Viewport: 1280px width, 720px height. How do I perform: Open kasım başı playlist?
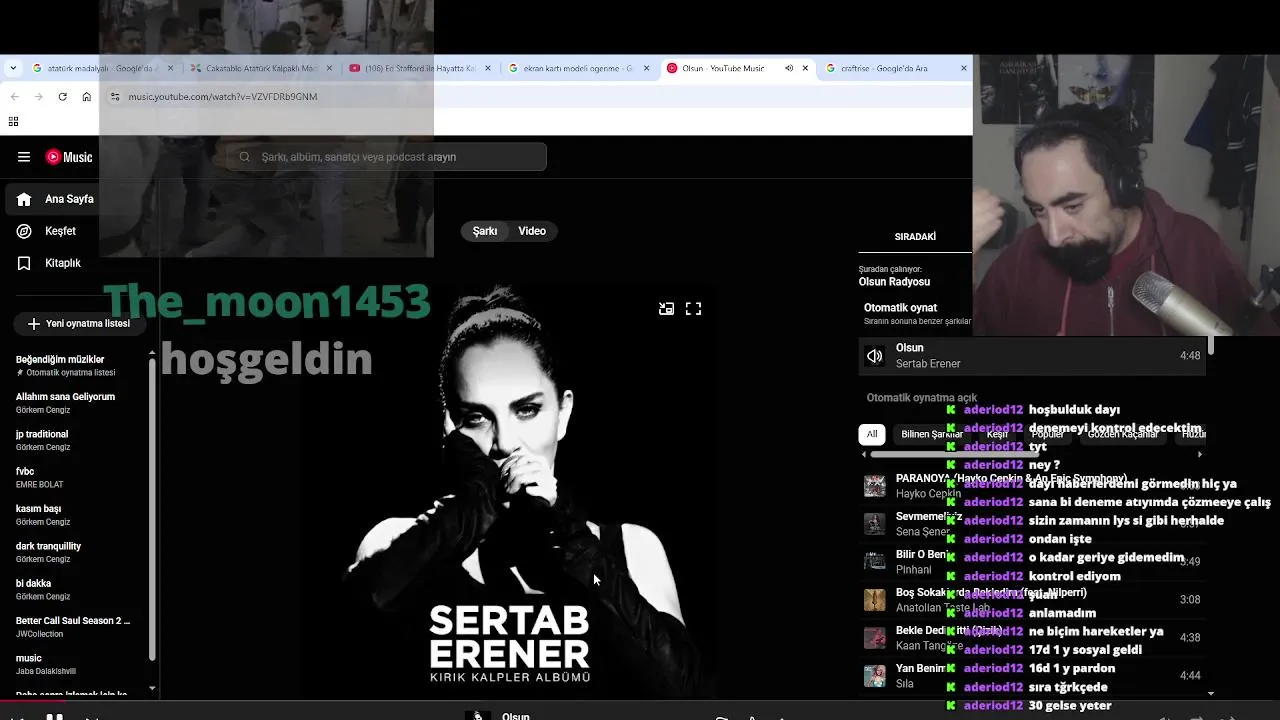click(42, 515)
